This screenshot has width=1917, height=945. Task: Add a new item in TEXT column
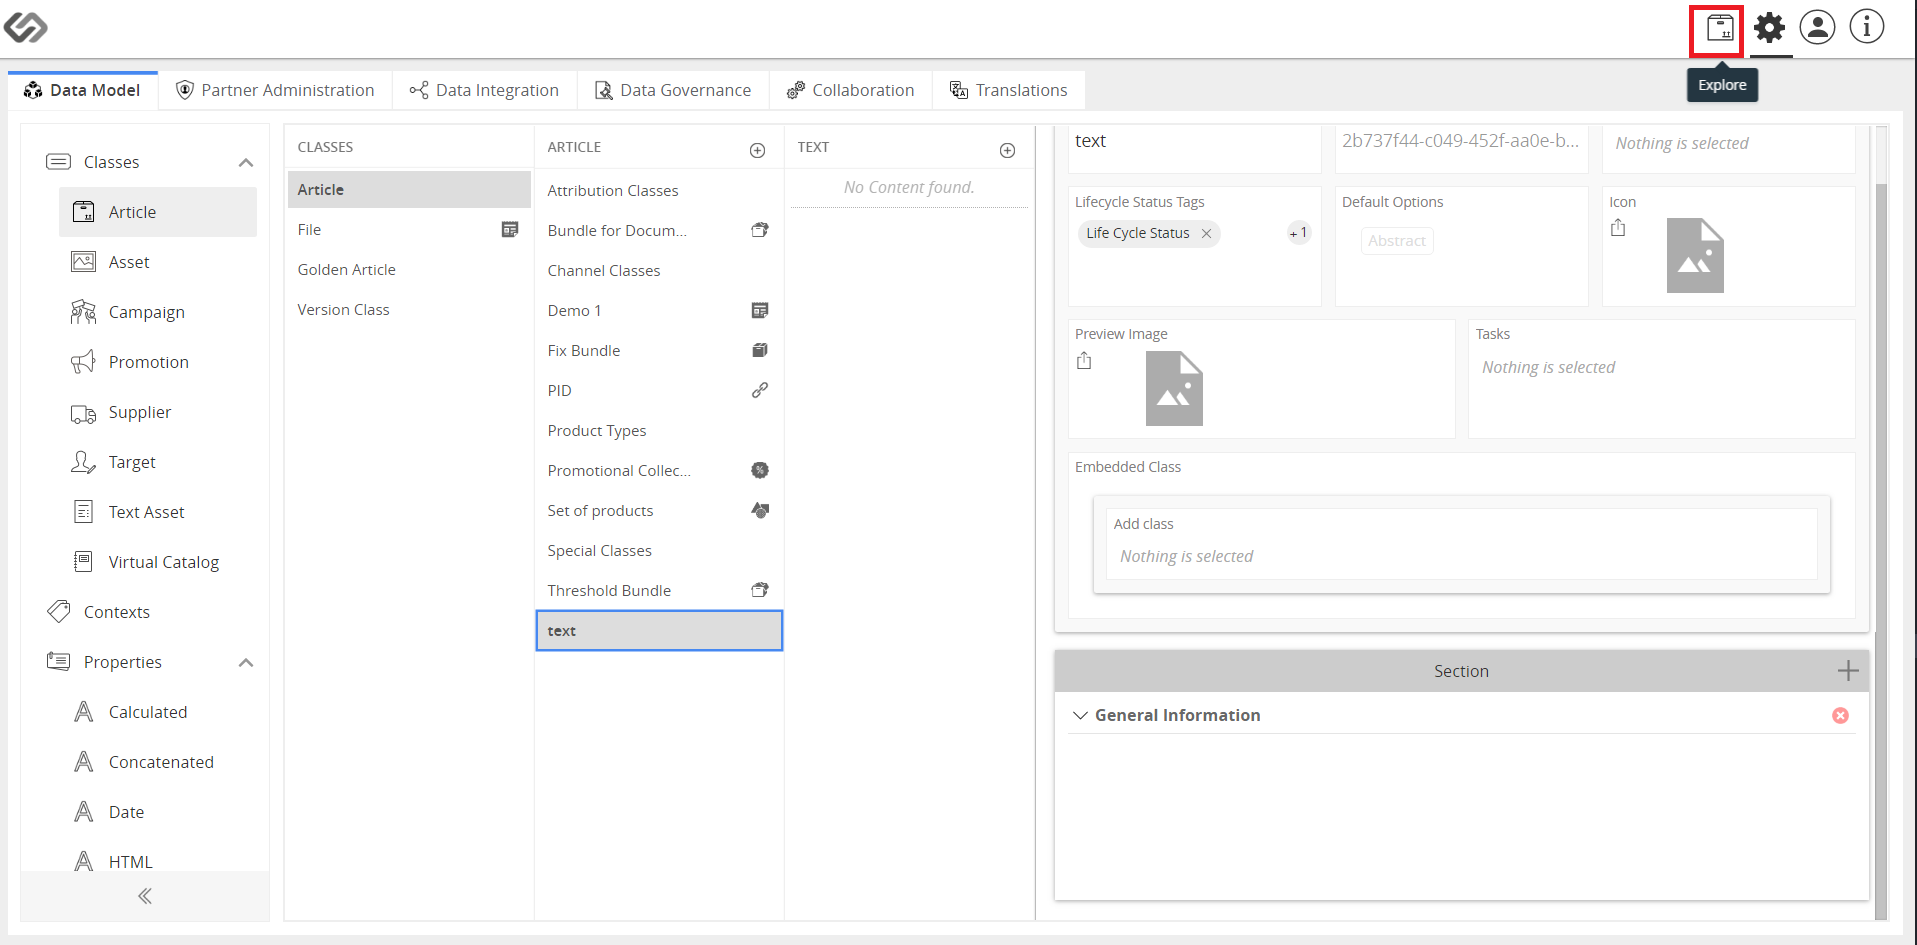click(1008, 150)
